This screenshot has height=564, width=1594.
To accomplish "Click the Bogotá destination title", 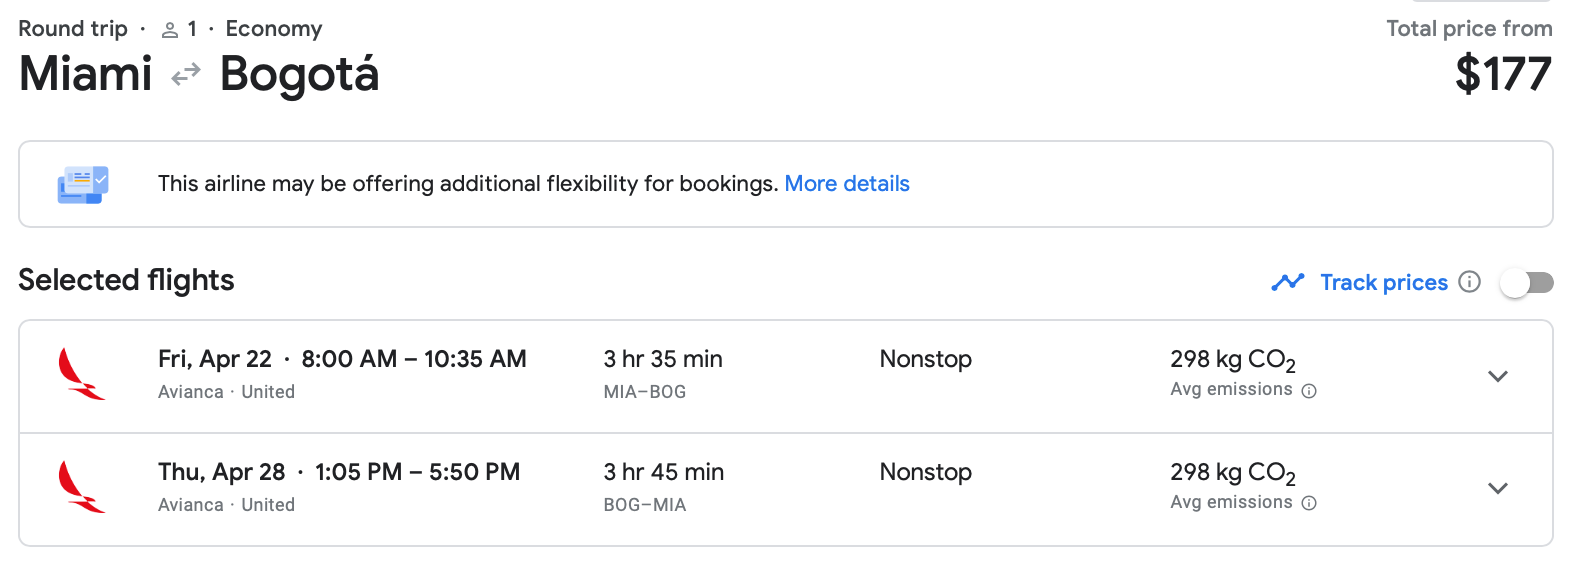I will click(299, 75).
